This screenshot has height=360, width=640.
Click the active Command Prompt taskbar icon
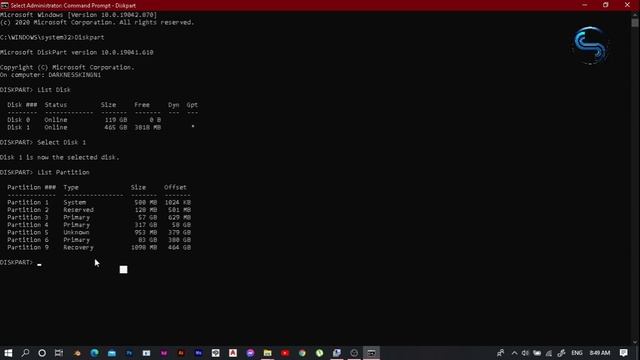tap(371, 353)
